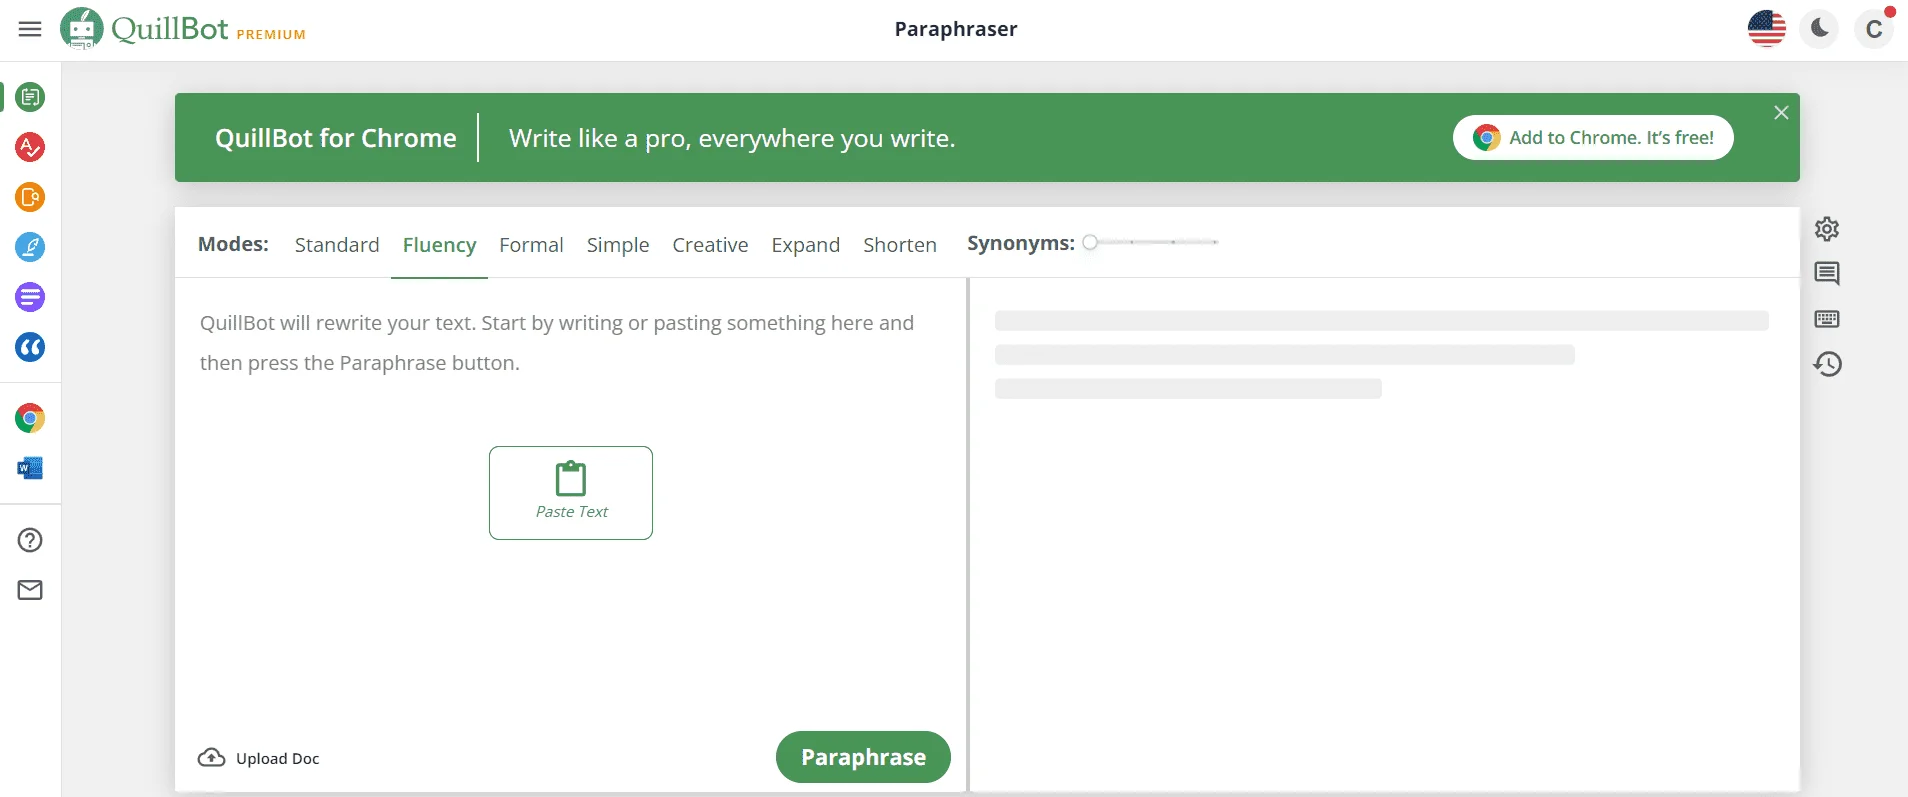Click the Synonyms slider handle
Screen dimensions: 1908x797
(1090, 242)
